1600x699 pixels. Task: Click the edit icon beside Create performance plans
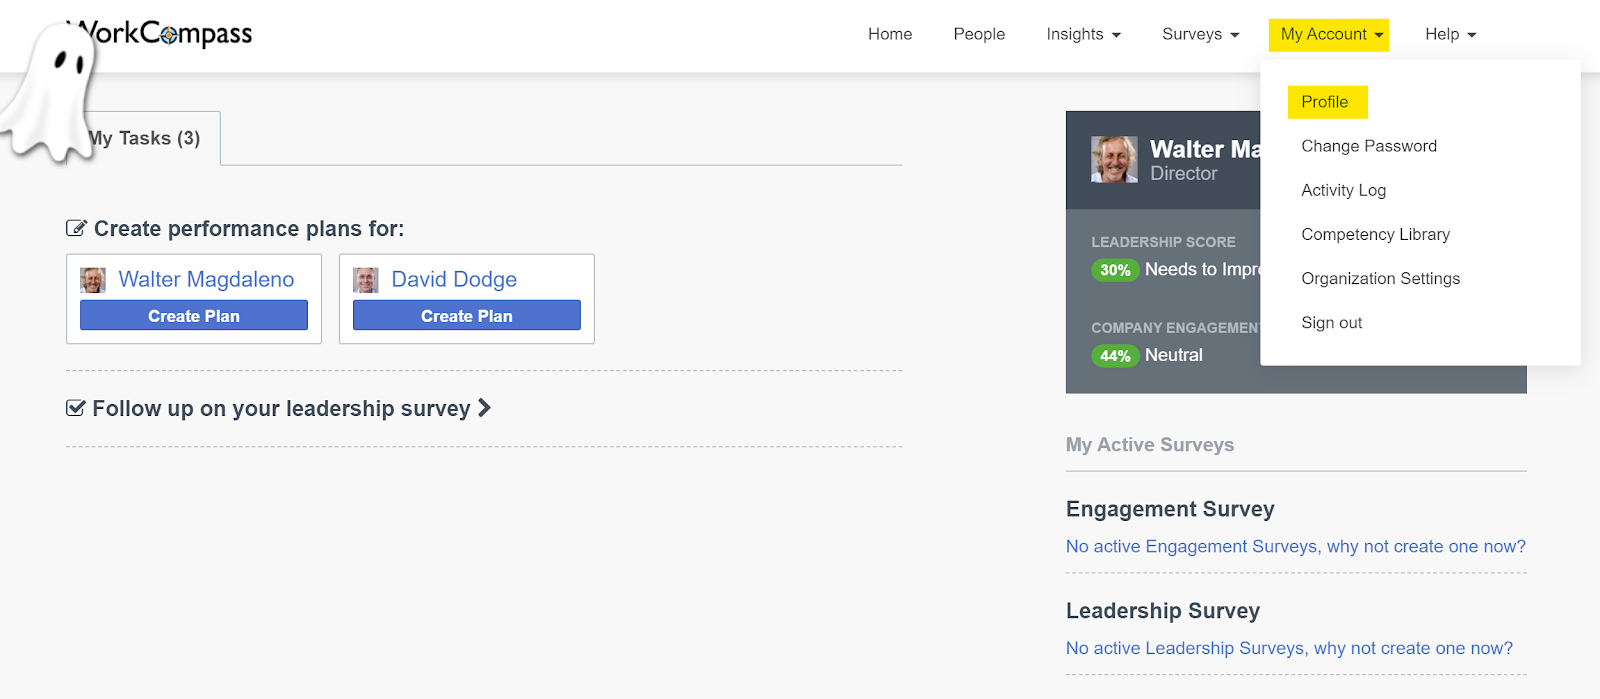(76, 228)
